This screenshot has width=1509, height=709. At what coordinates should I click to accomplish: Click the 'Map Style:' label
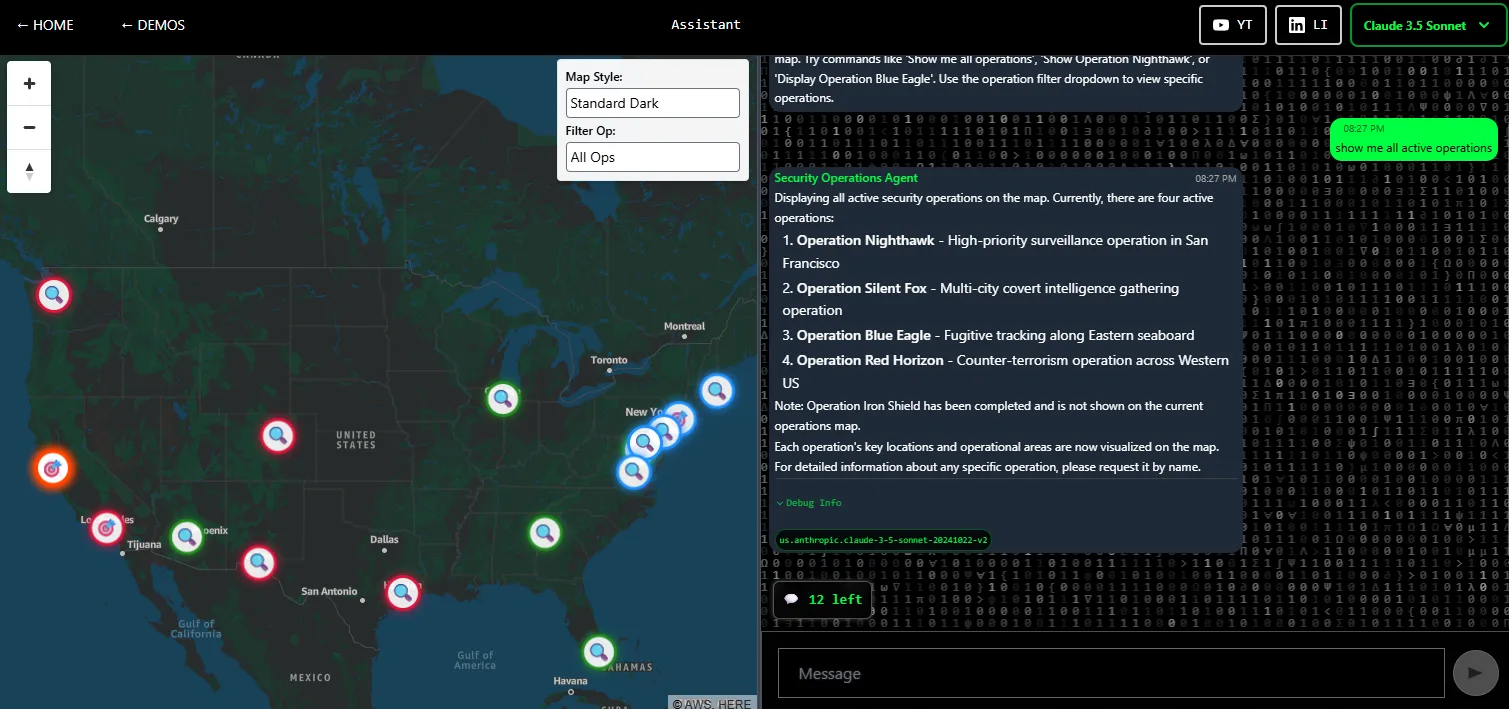pyautogui.click(x=594, y=77)
